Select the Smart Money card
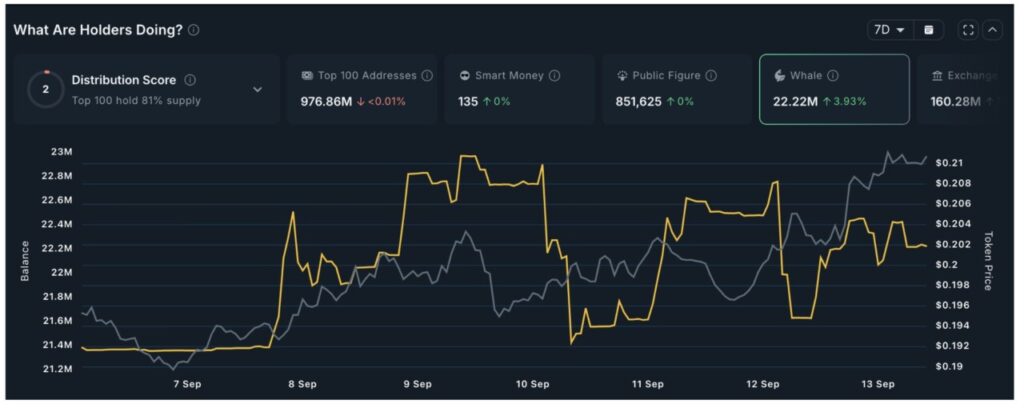1024x408 pixels. [518, 89]
